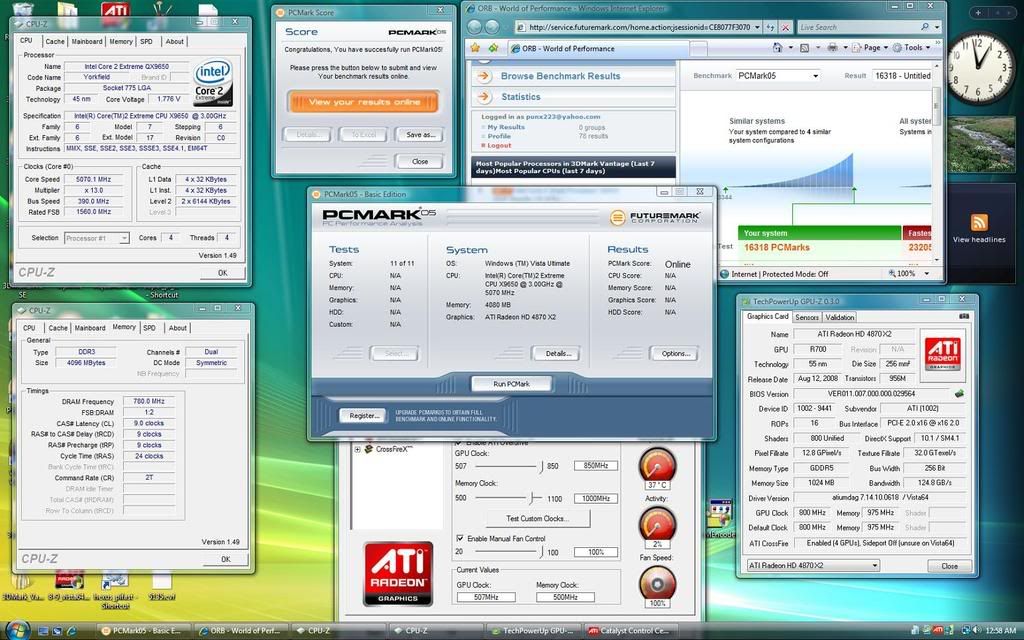Click the Options button in PCMark05 Results panel

(x=674, y=353)
